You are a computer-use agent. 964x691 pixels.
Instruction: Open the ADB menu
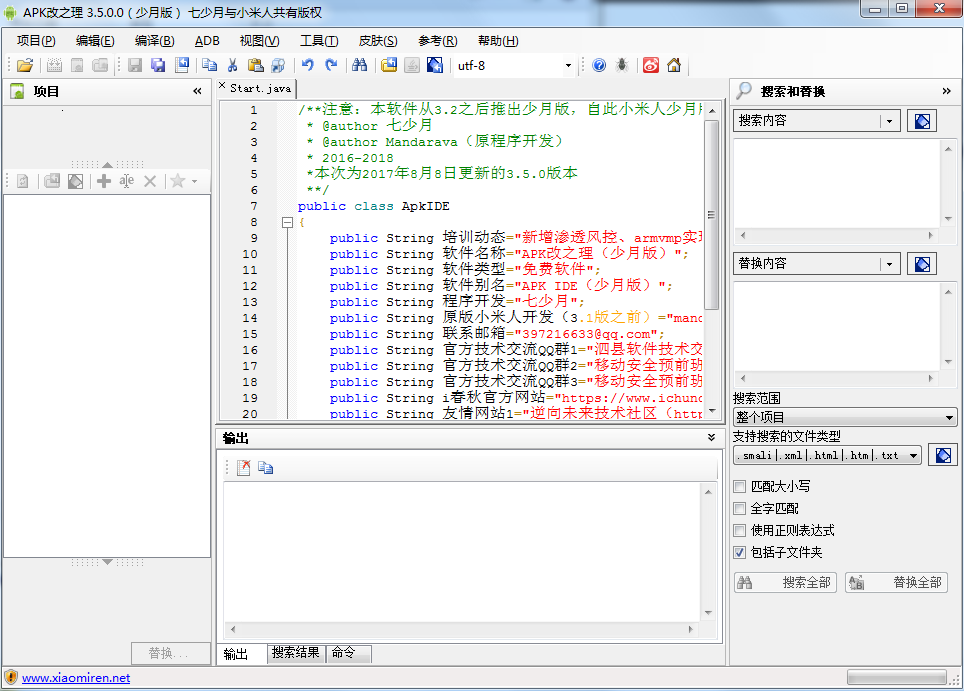(207, 41)
